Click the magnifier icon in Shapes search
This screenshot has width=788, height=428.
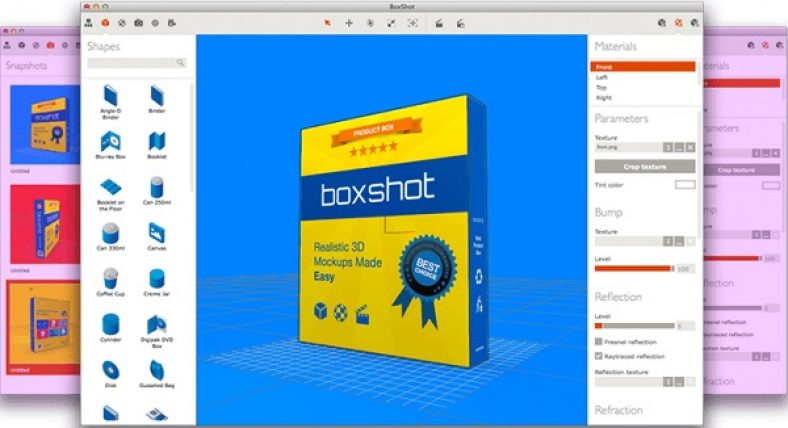pyautogui.click(x=180, y=63)
